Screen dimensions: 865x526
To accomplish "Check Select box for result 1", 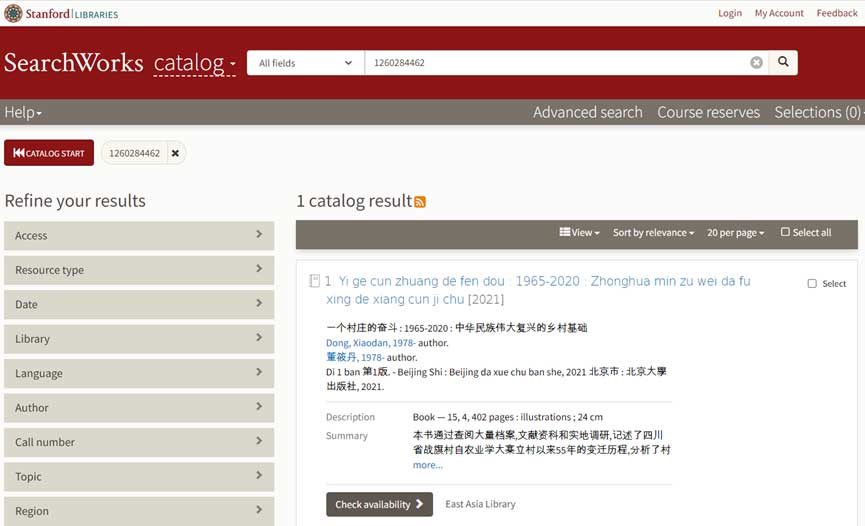I will (812, 284).
